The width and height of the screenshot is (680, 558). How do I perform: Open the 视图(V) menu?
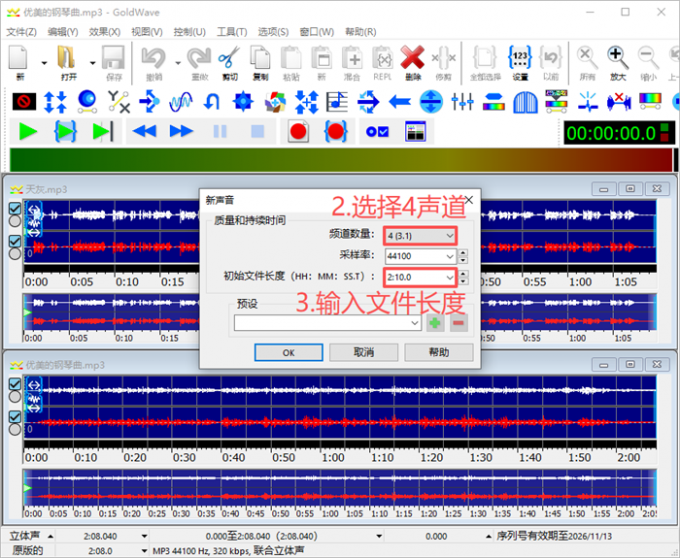coord(147,32)
